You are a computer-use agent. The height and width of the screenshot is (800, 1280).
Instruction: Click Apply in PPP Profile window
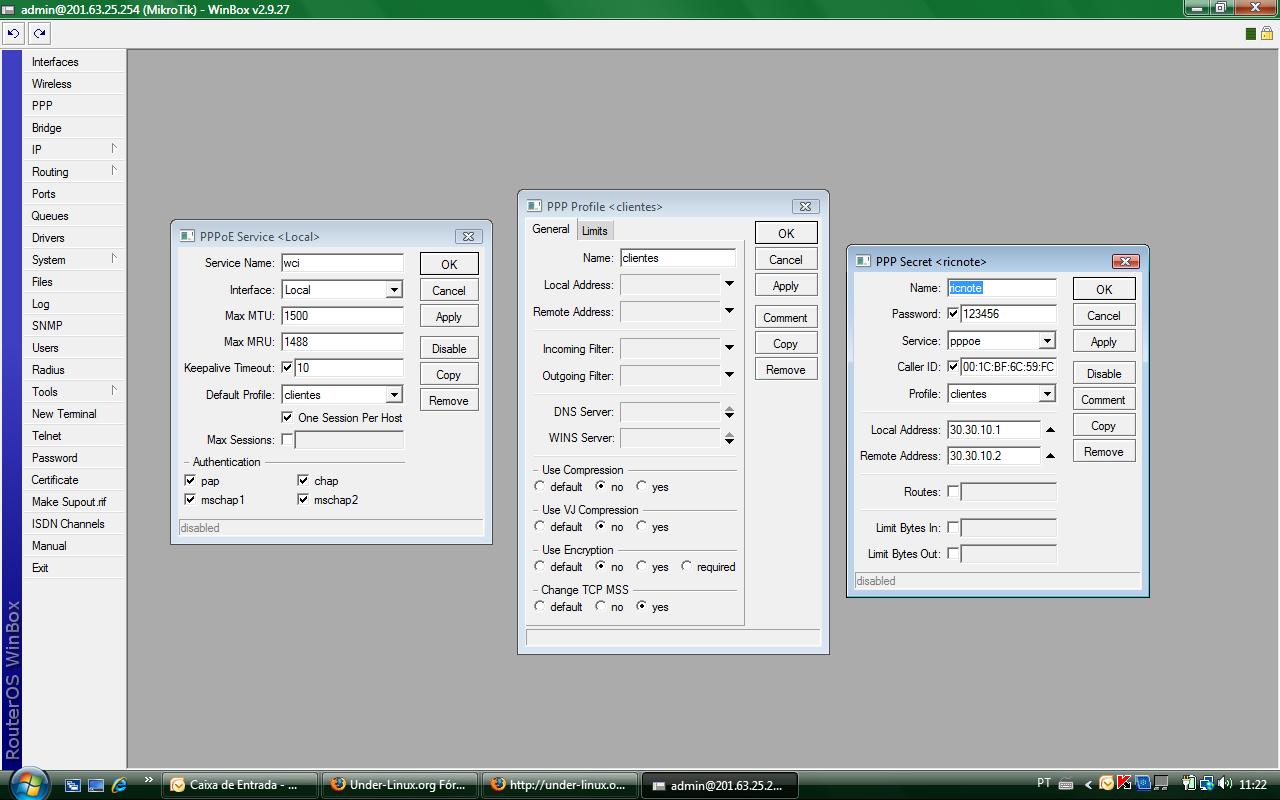pos(786,286)
